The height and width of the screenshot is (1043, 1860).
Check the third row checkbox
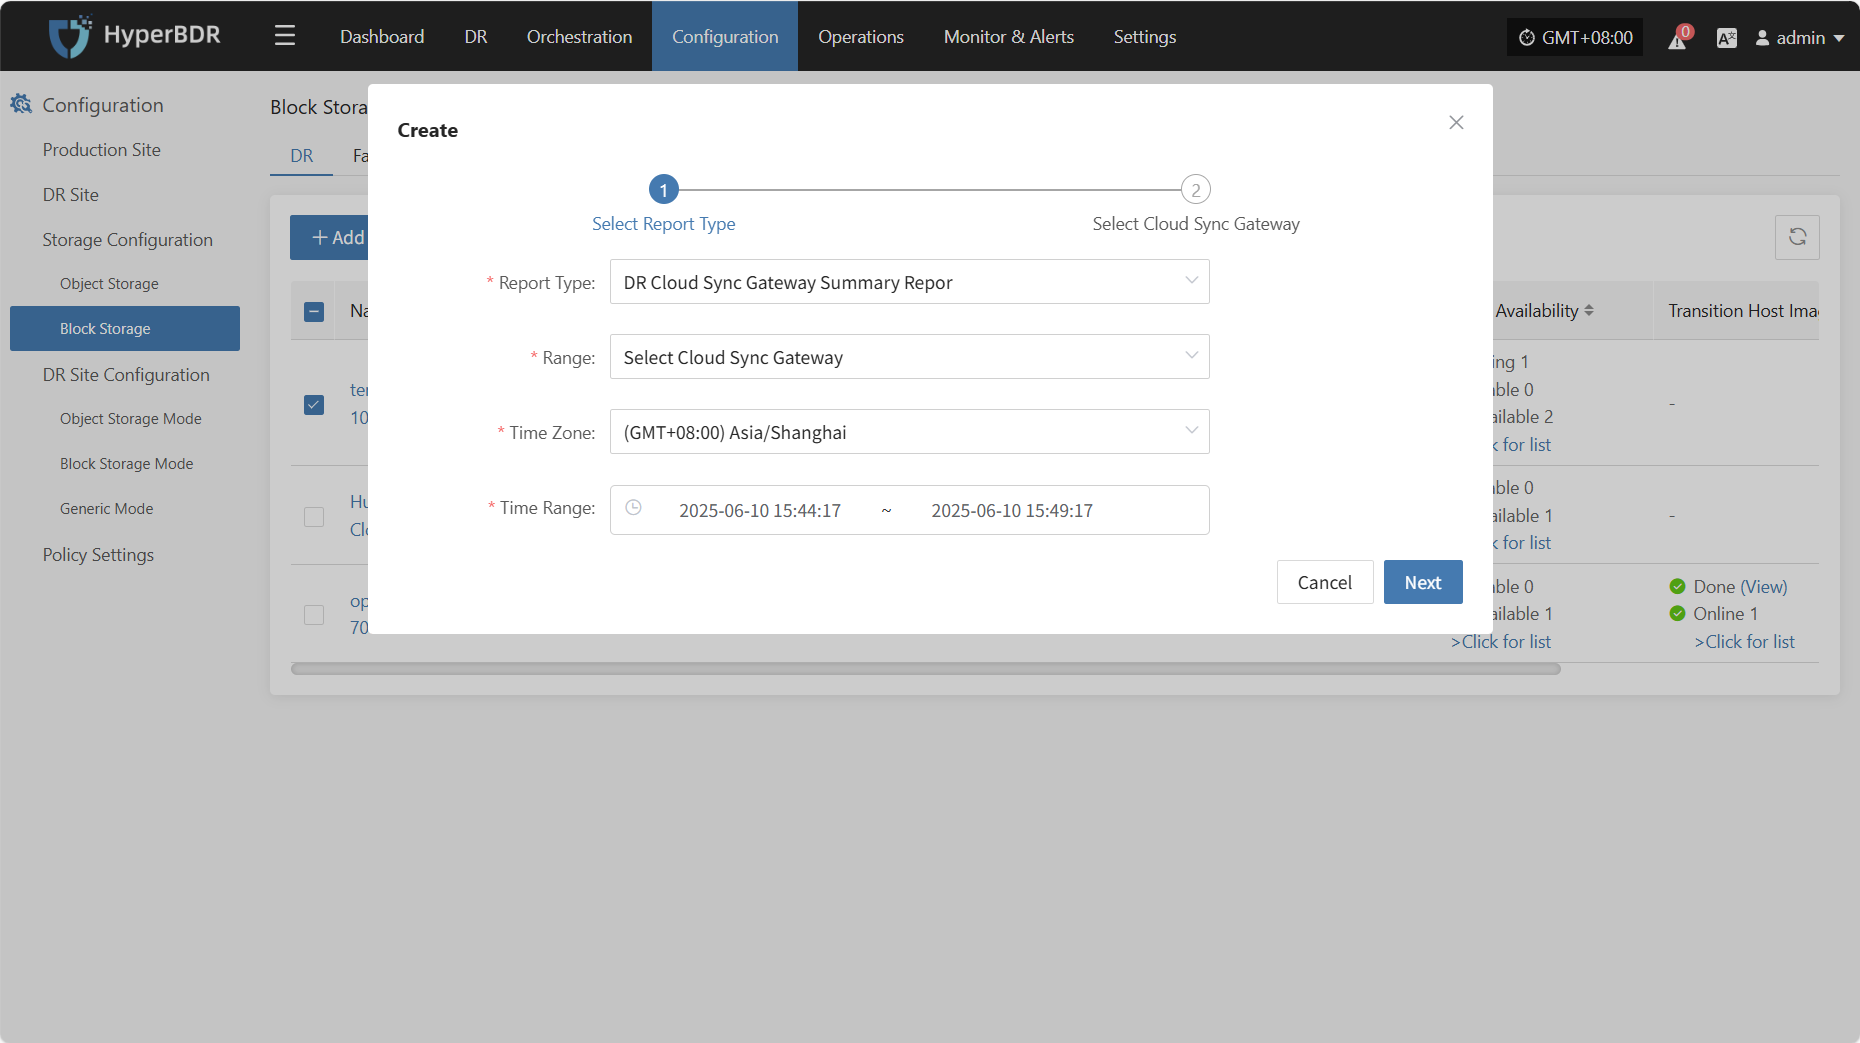314,615
